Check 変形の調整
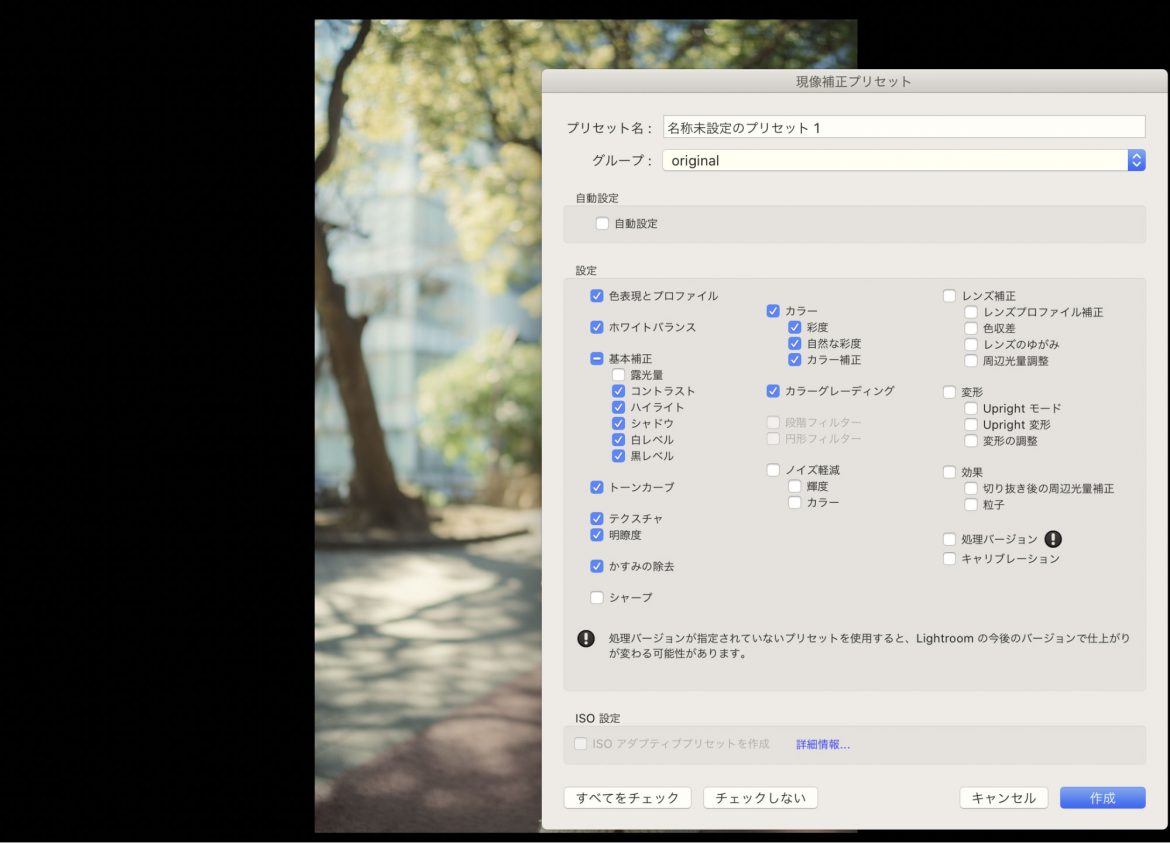Image resolution: width=1170 pixels, height=843 pixels. (x=971, y=441)
